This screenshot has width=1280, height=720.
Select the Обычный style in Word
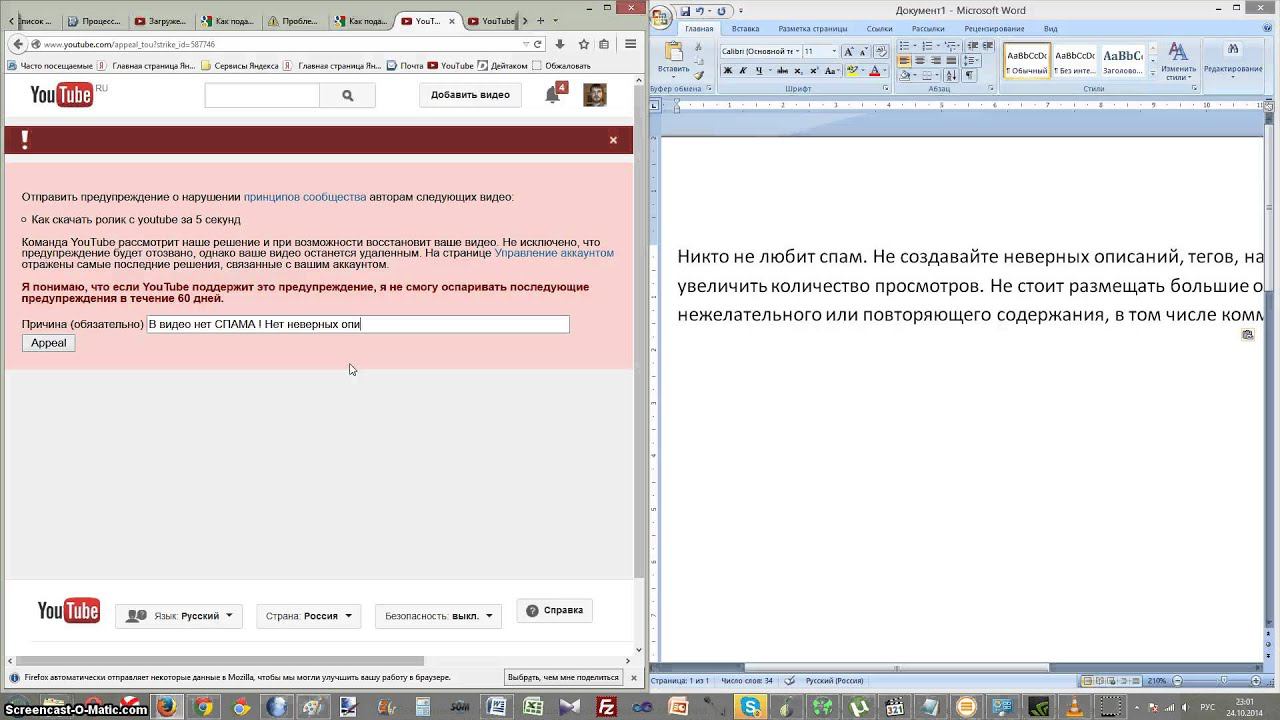1027,60
